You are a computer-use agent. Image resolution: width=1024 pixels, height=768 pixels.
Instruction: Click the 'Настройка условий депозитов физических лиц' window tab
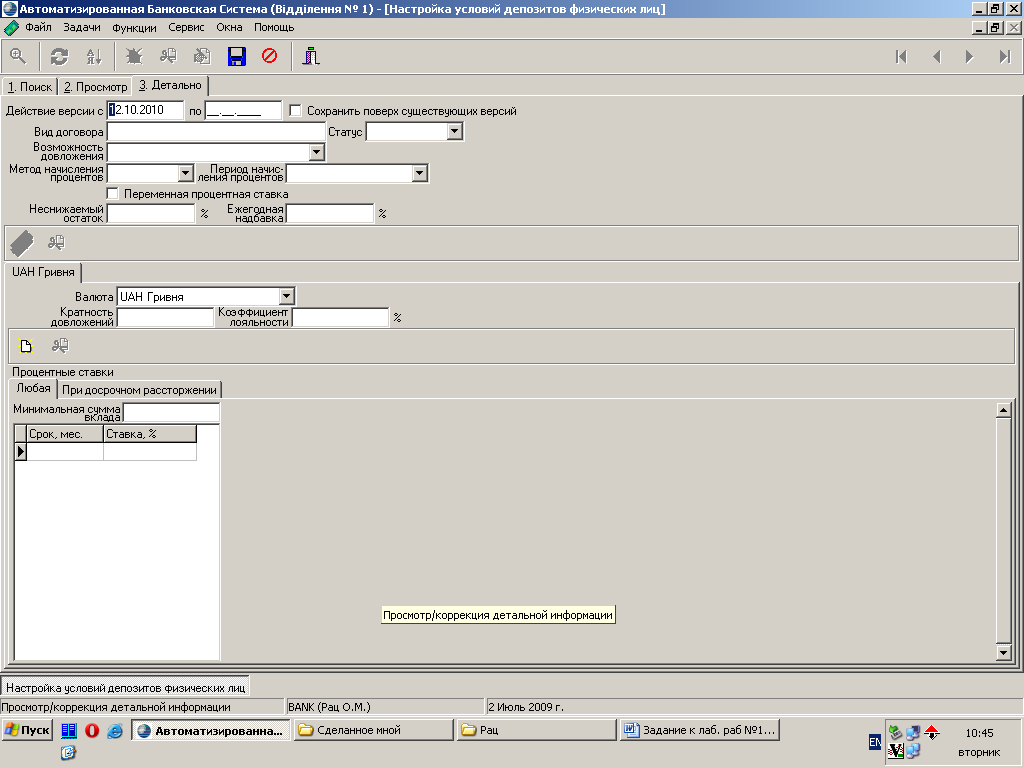tap(125, 688)
